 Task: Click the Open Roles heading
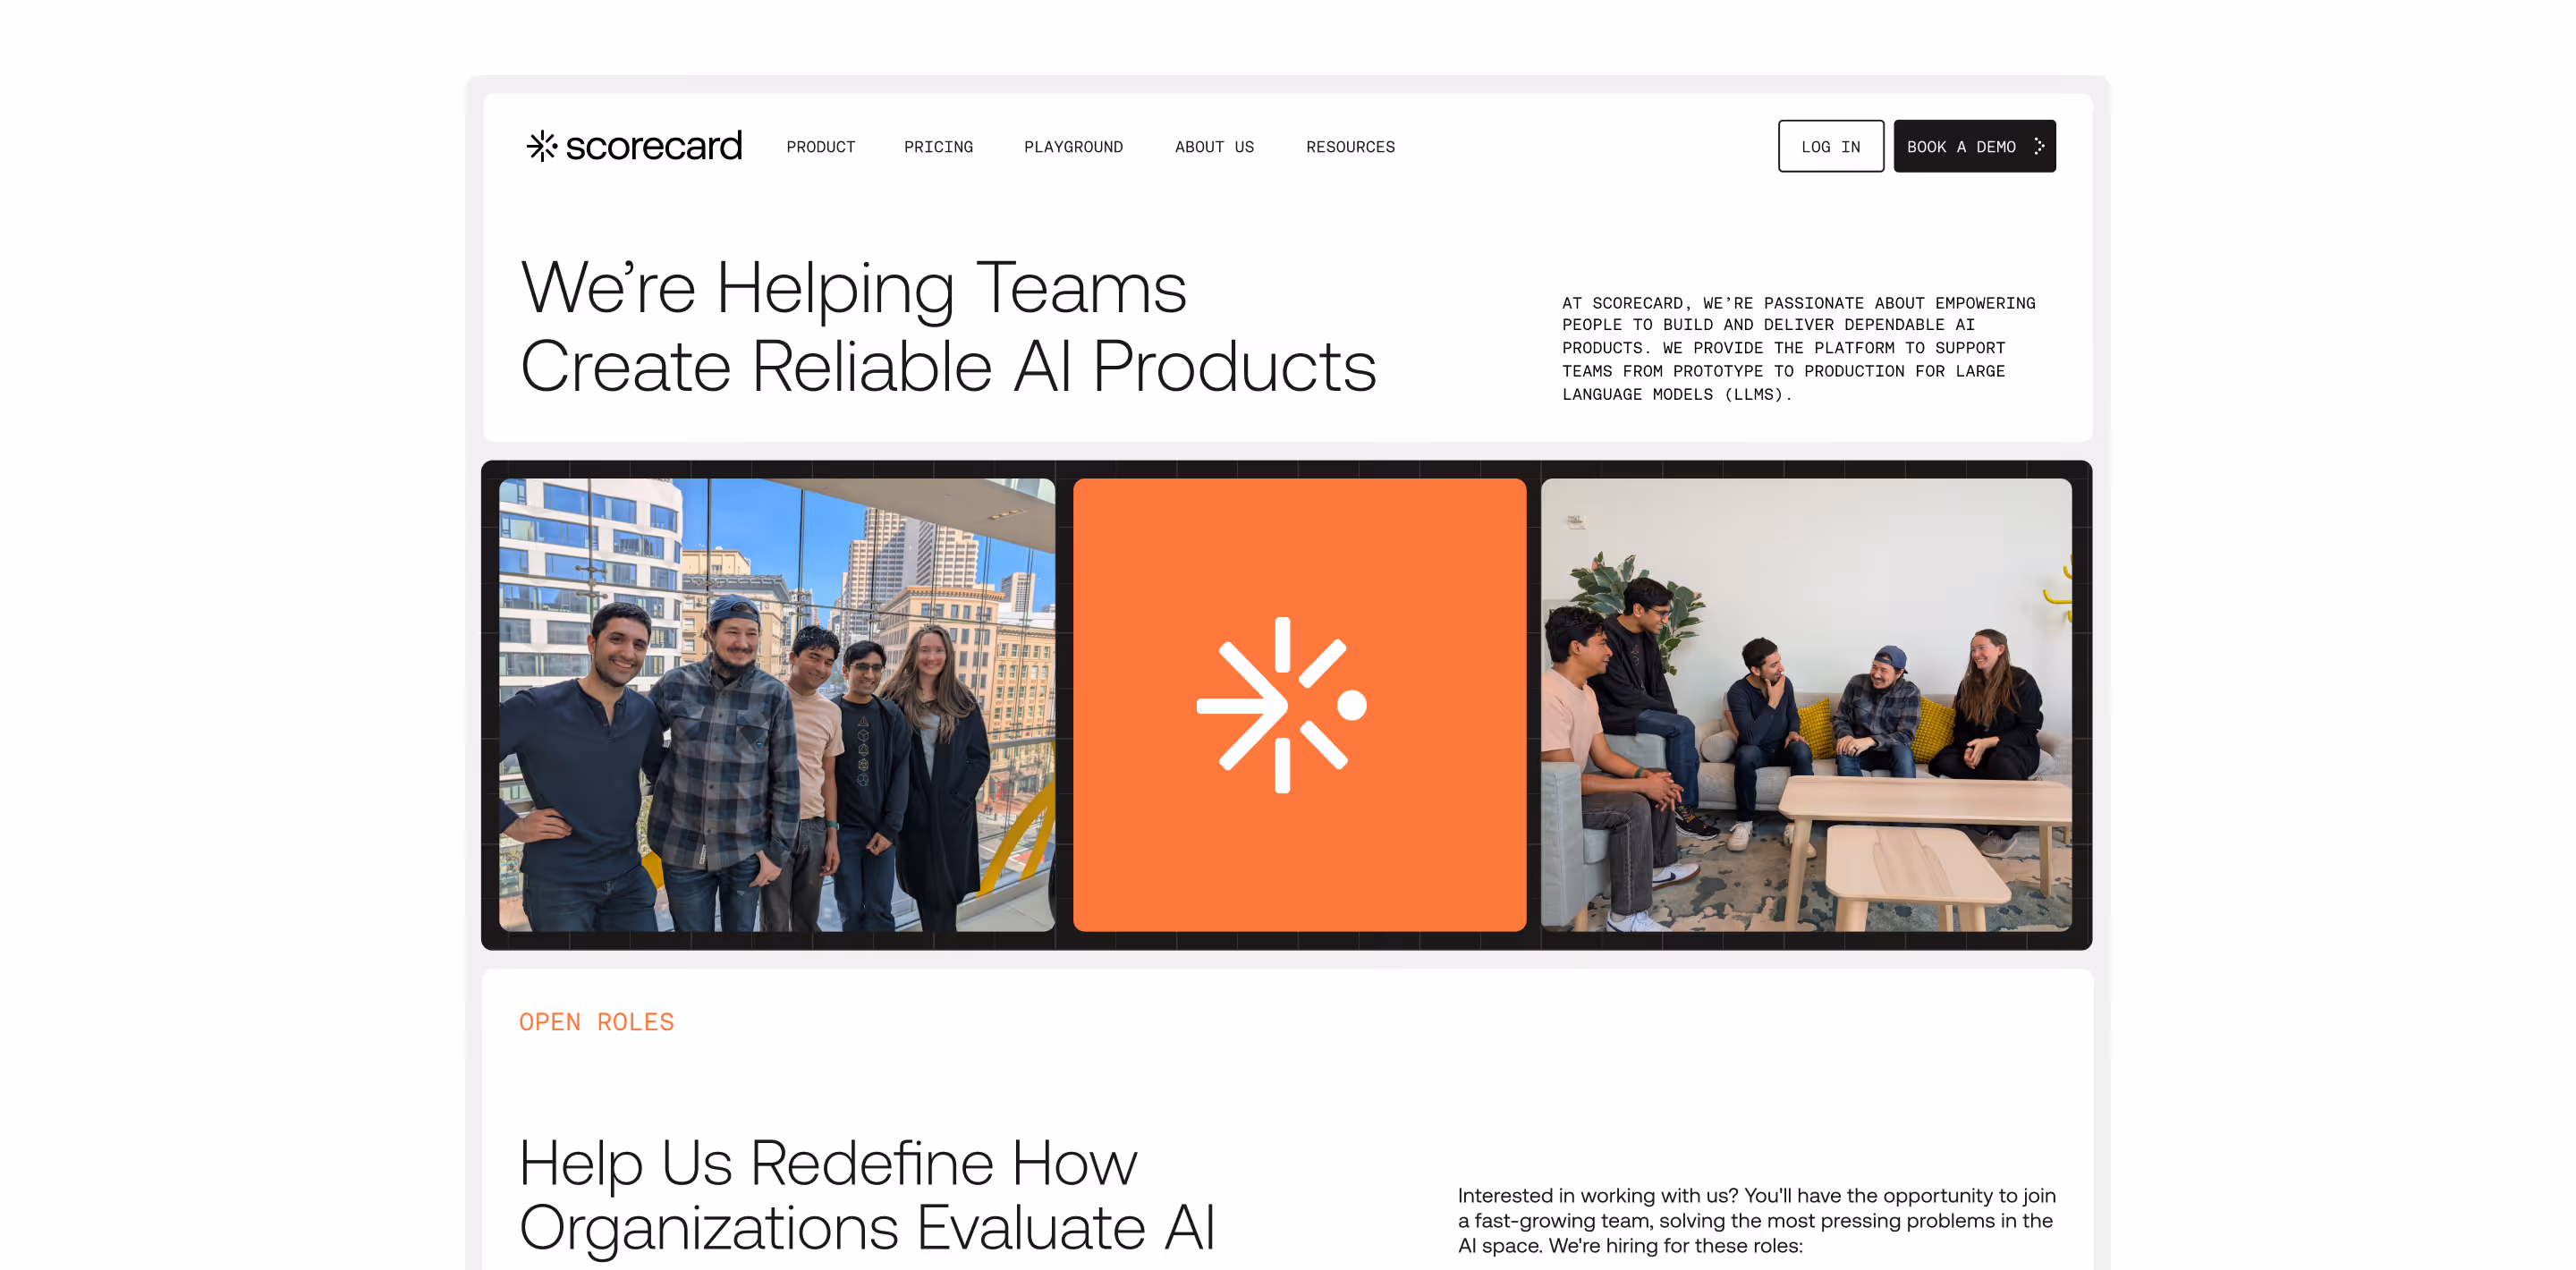[596, 1021]
